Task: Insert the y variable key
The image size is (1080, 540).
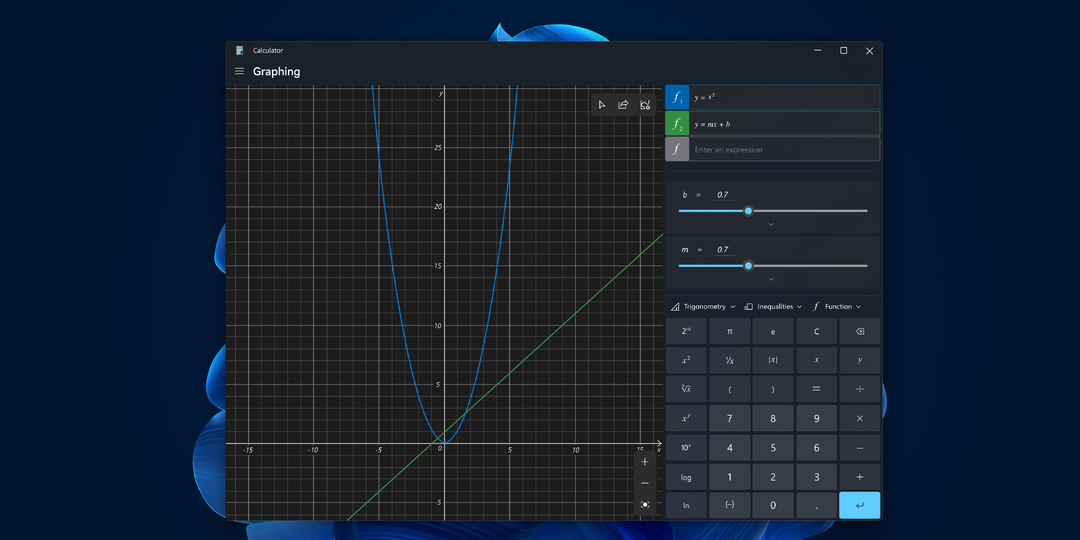Action: [860, 360]
